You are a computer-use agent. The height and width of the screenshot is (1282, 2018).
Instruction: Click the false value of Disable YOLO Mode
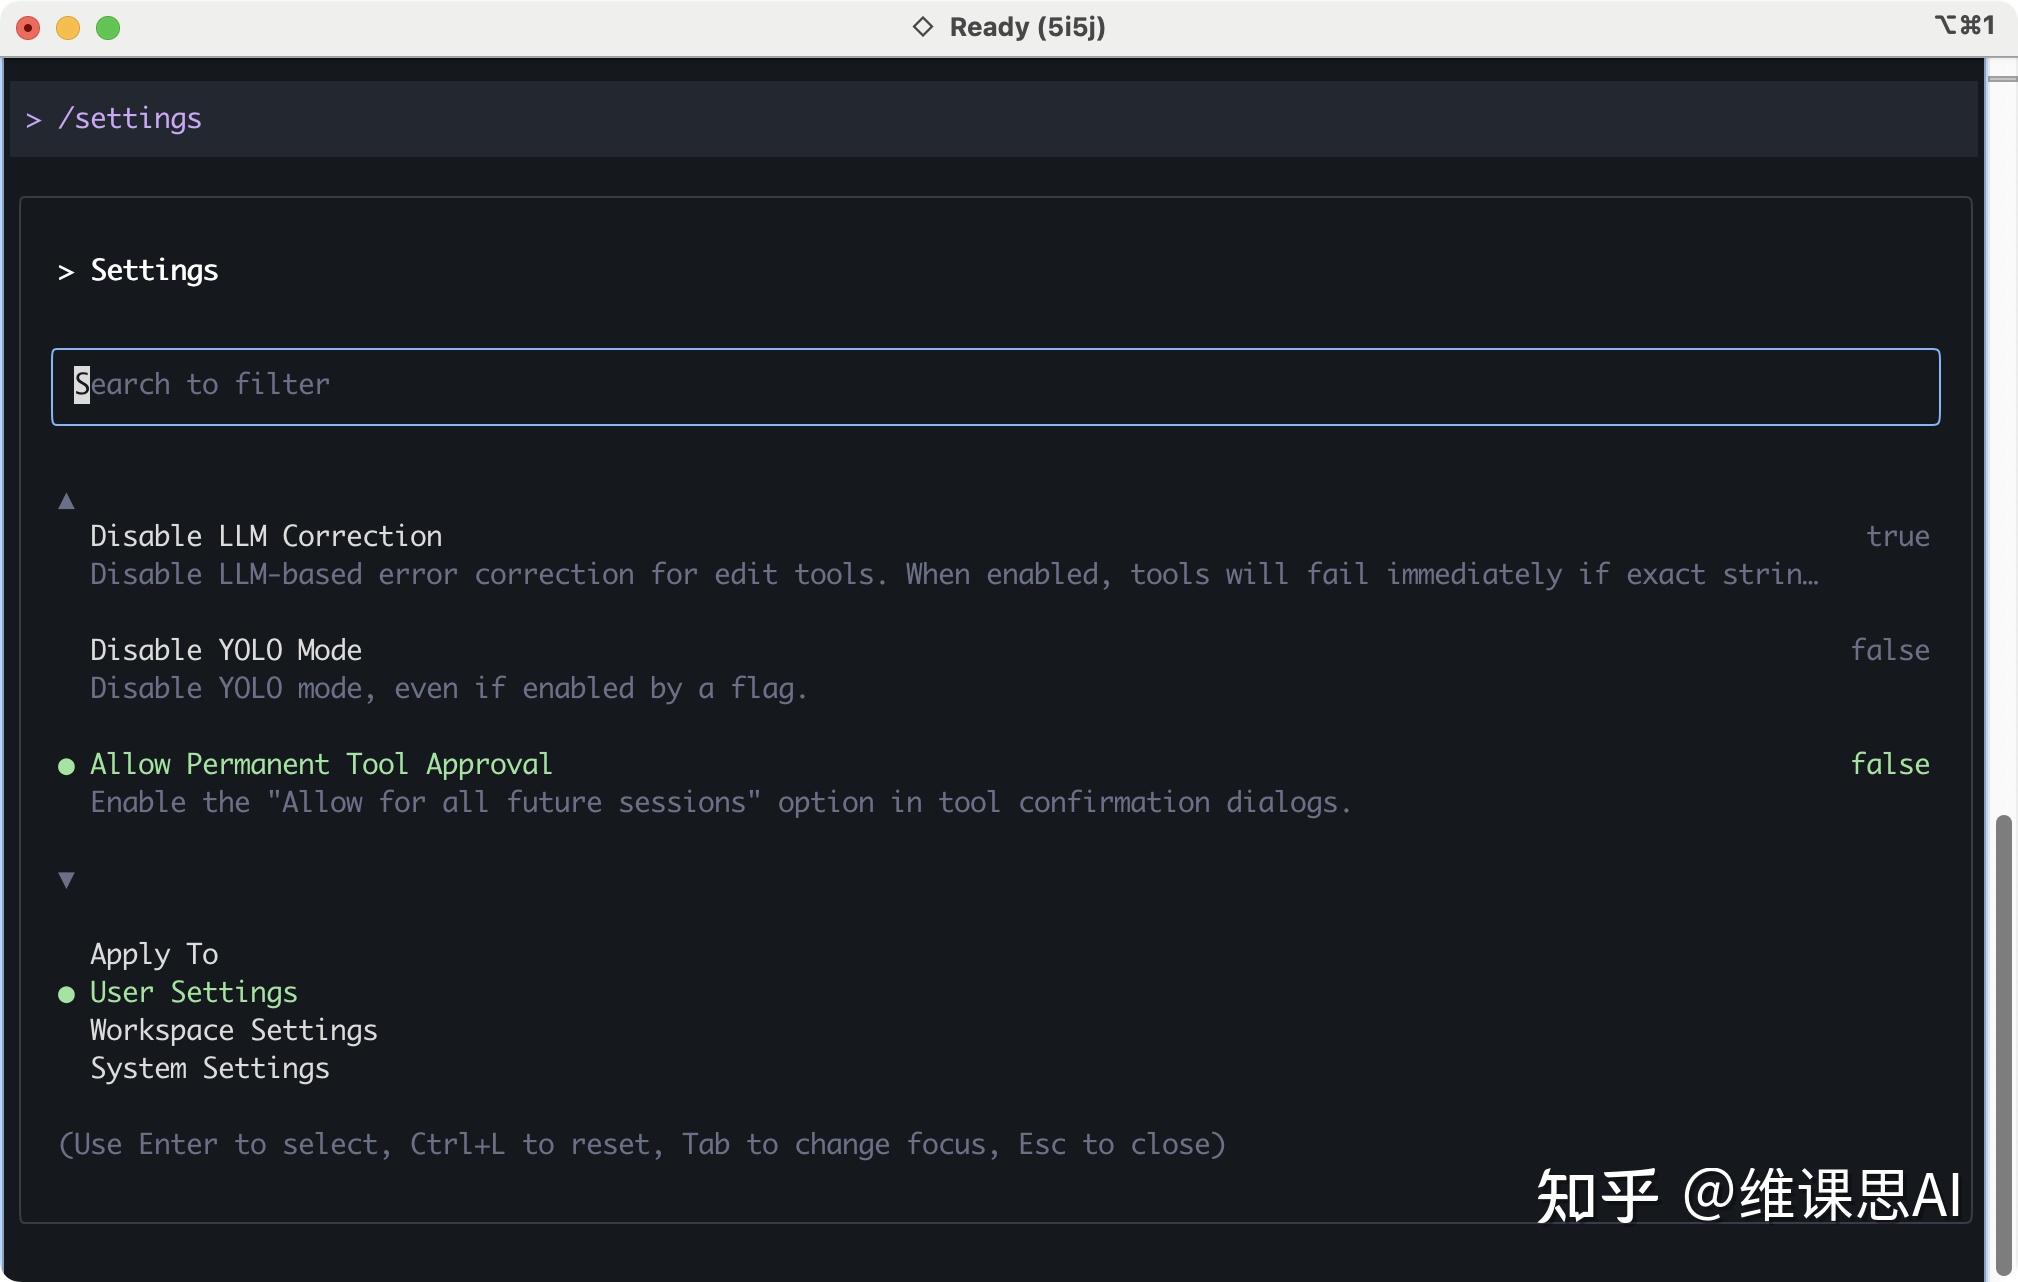coord(1889,650)
